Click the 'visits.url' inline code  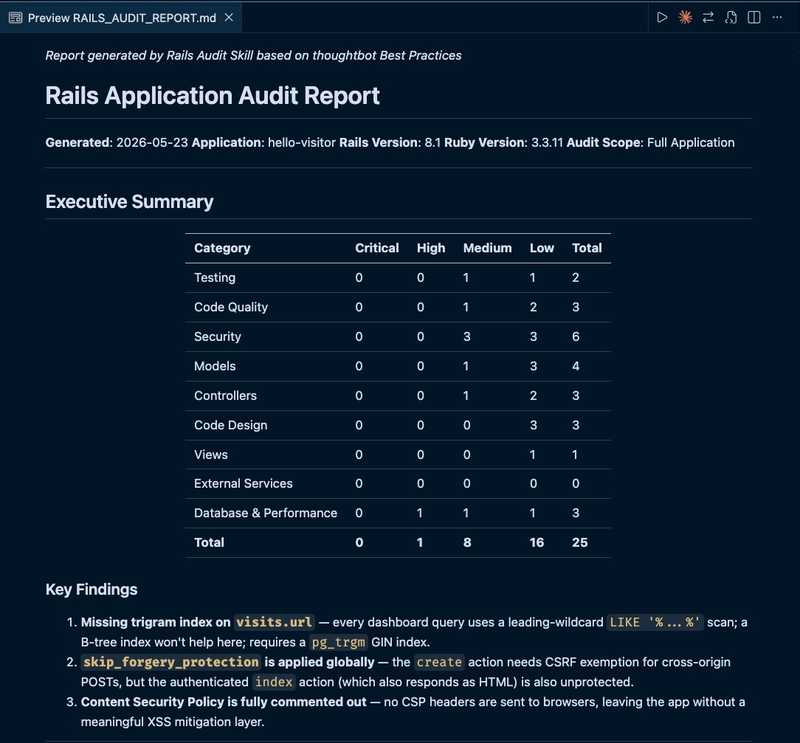pyautogui.click(x=274, y=622)
